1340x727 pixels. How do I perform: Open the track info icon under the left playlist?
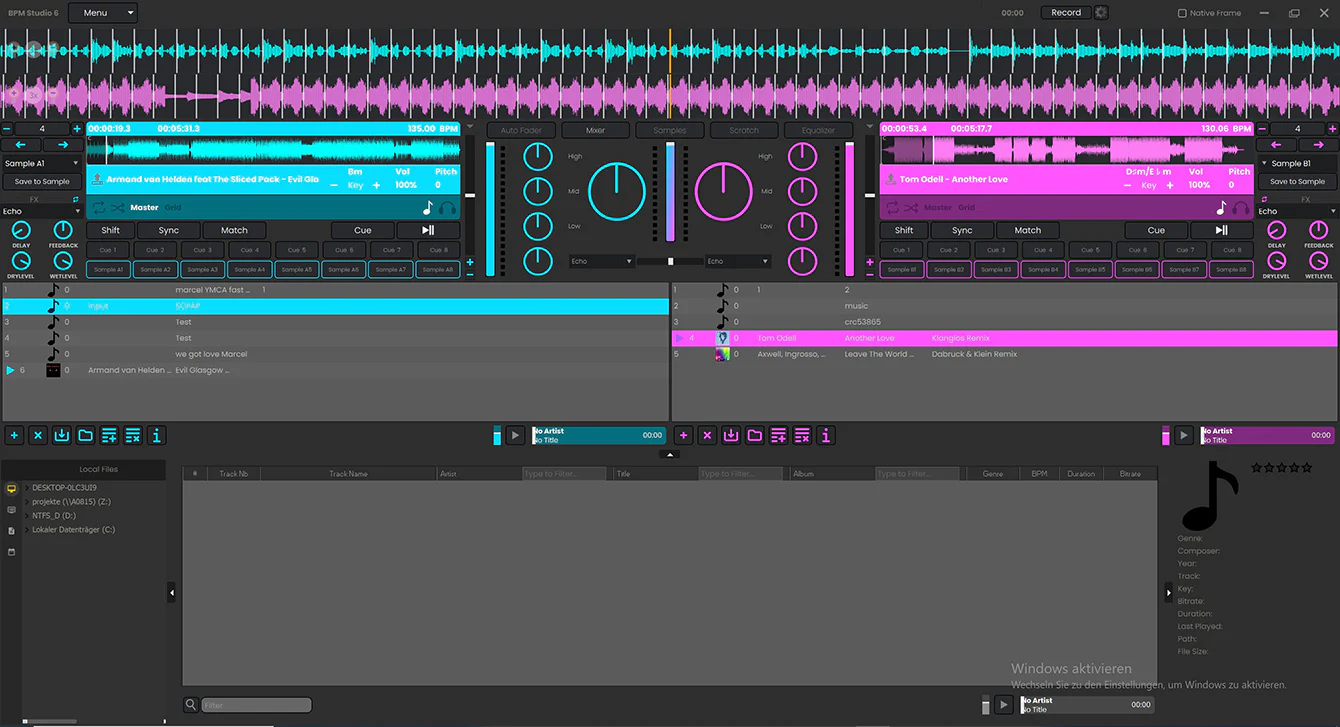coord(156,435)
